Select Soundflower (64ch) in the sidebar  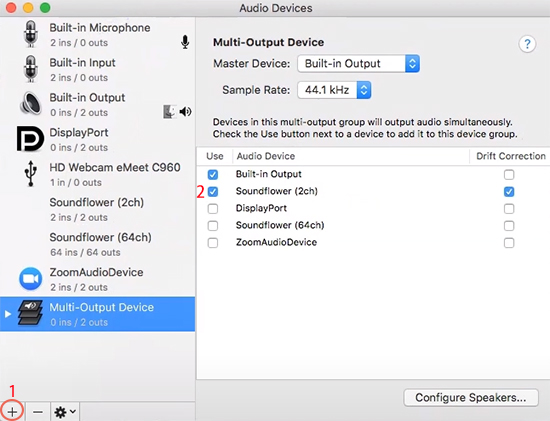point(98,244)
